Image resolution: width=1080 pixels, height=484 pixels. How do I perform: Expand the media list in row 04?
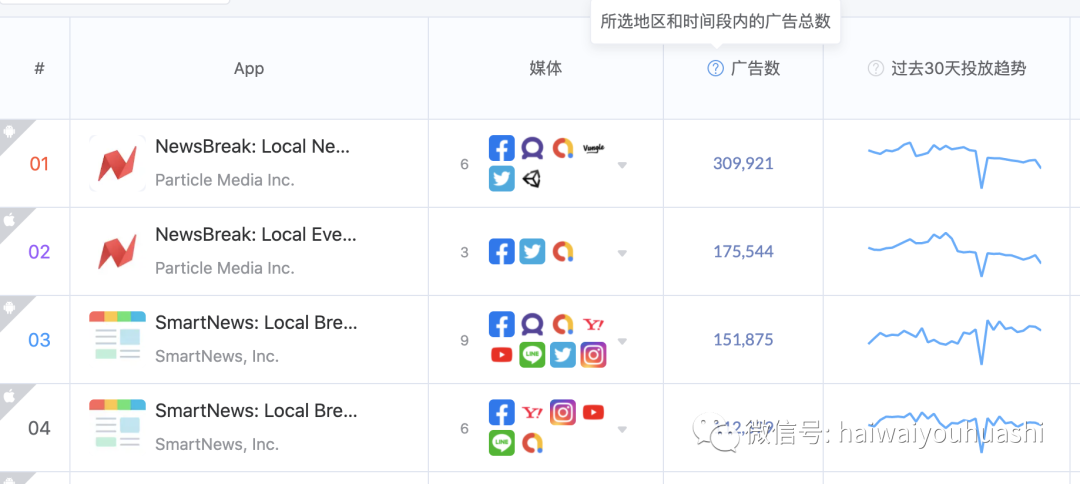pos(622,430)
